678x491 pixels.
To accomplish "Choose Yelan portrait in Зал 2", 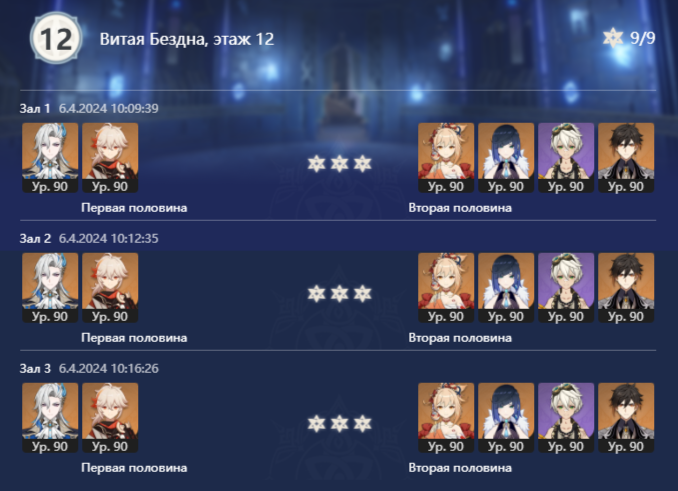I will click(506, 287).
